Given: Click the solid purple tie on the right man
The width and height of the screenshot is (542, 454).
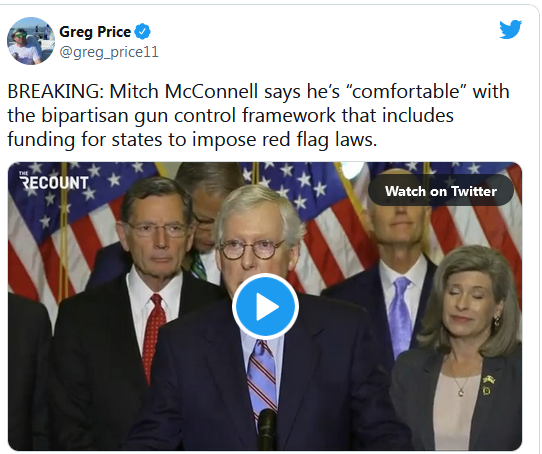Looking at the screenshot, I should coord(400,316).
